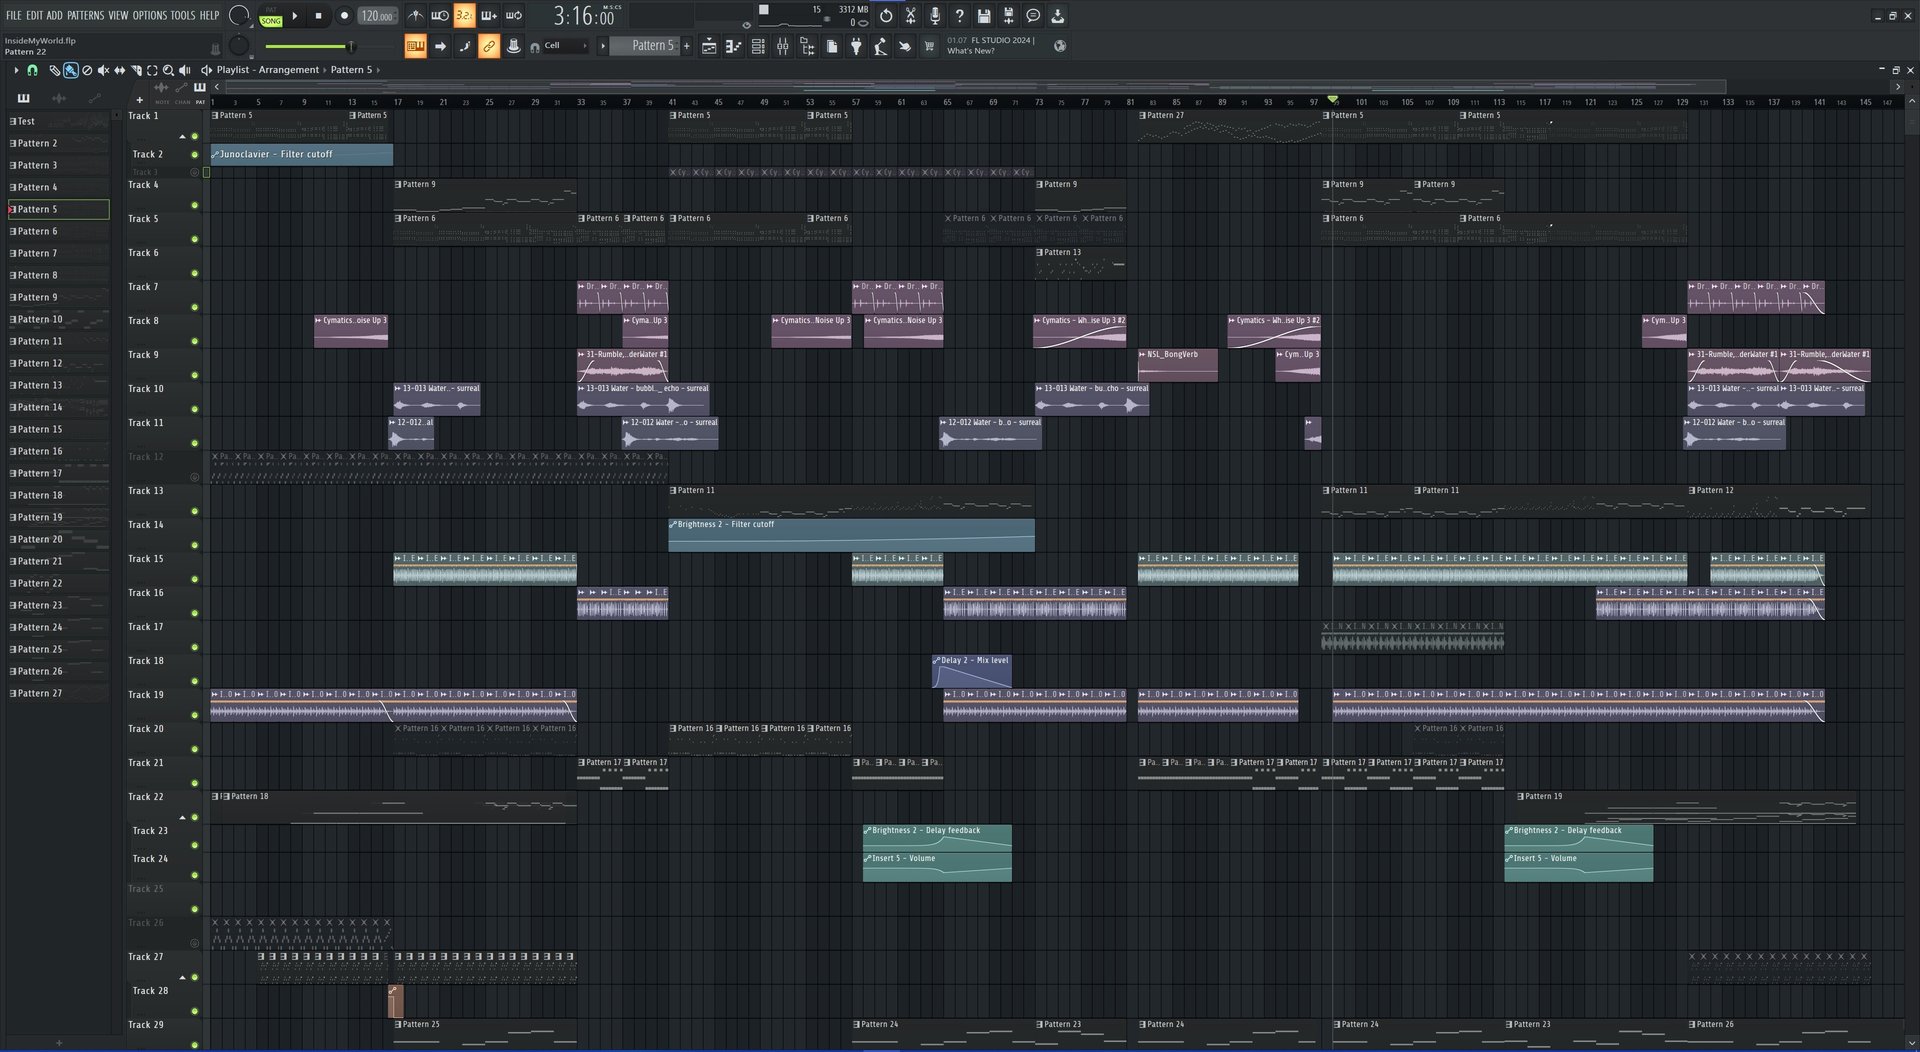Viewport: 1920px width, 1052px height.
Task: Select the Zoom tool in Playlist
Action: pos(168,70)
